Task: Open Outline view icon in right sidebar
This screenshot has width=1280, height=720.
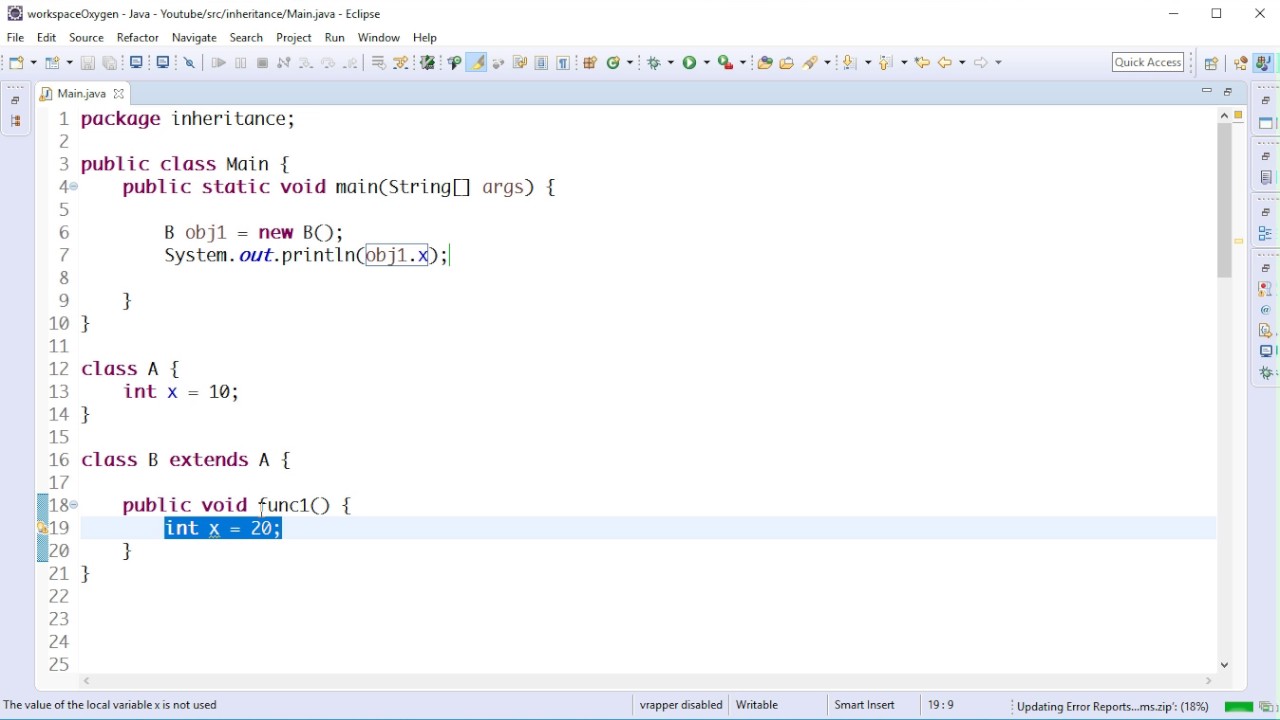Action: tap(1266, 234)
